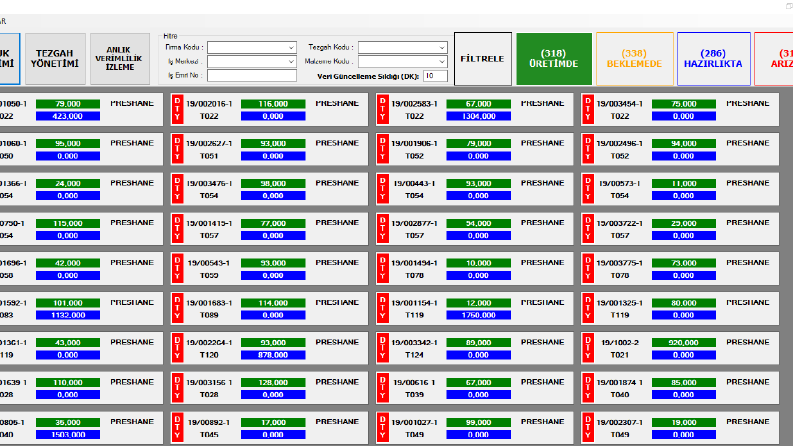793x446 pixels.
Task: Click the DTY badge of order 19/003722-1
Action: 588,229
